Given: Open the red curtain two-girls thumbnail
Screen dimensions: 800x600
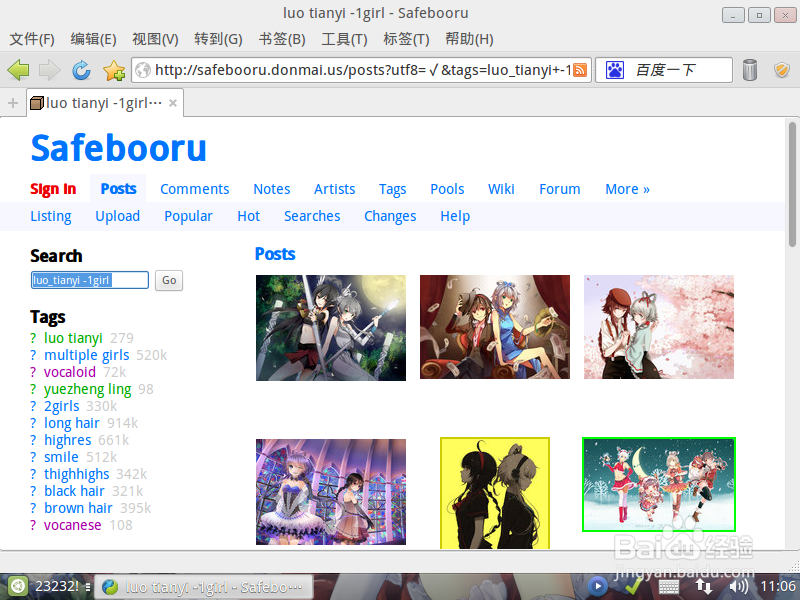Looking at the screenshot, I should pyautogui.click(x=495, y=327).
